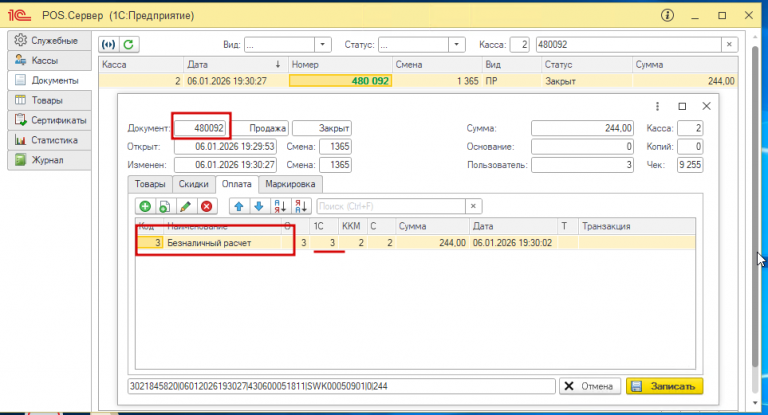This screenshot has height=415, width=768.
Task: Open Кассы section in sidebar
Action: pos(49,60)
